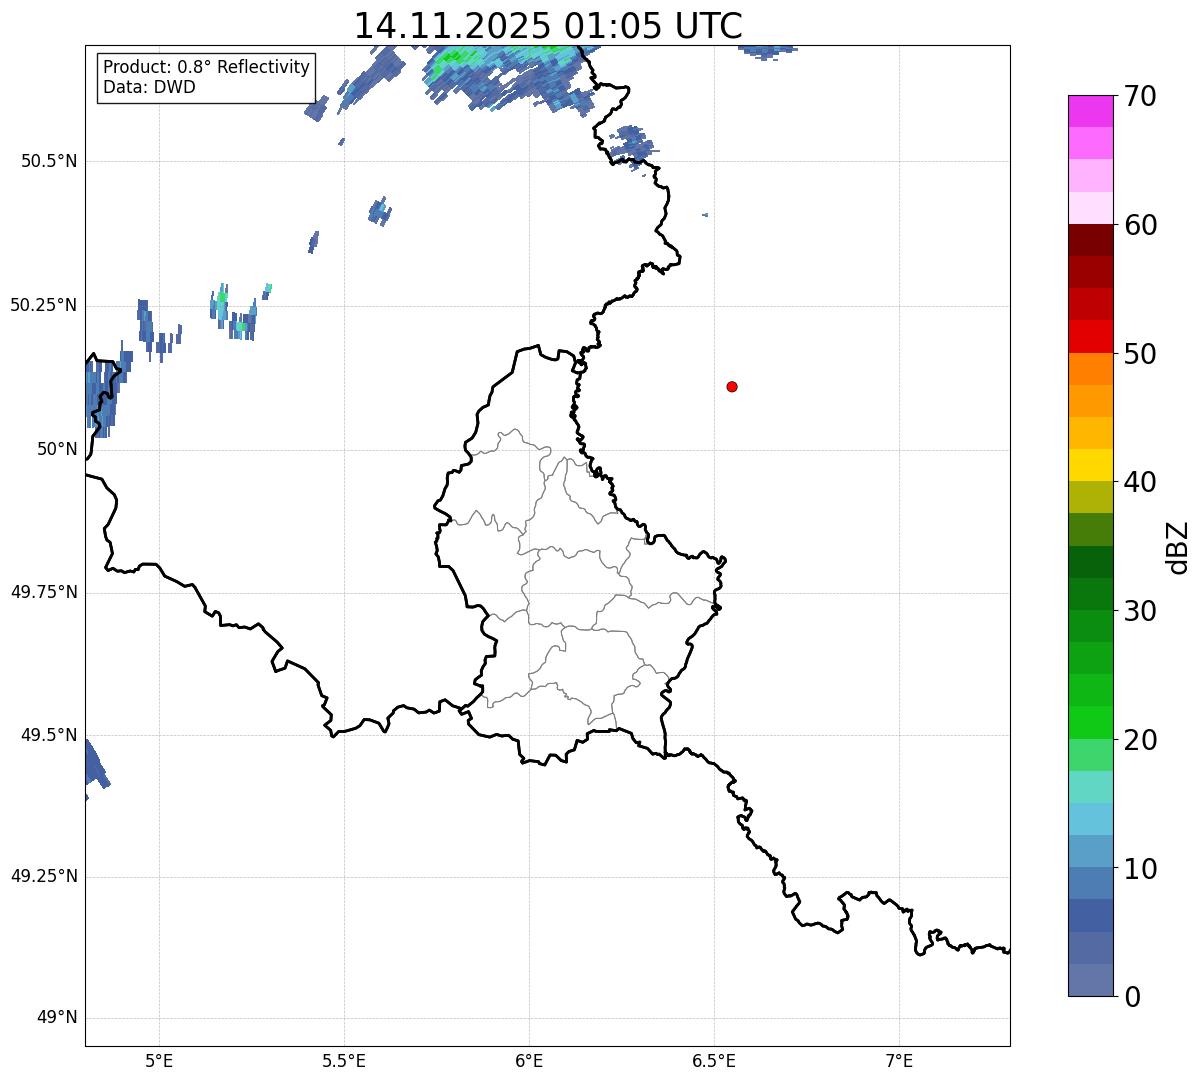Click the colorbar tick label 10
Viewport: 1202px width, 1081px height.
tap(1140, 869)
